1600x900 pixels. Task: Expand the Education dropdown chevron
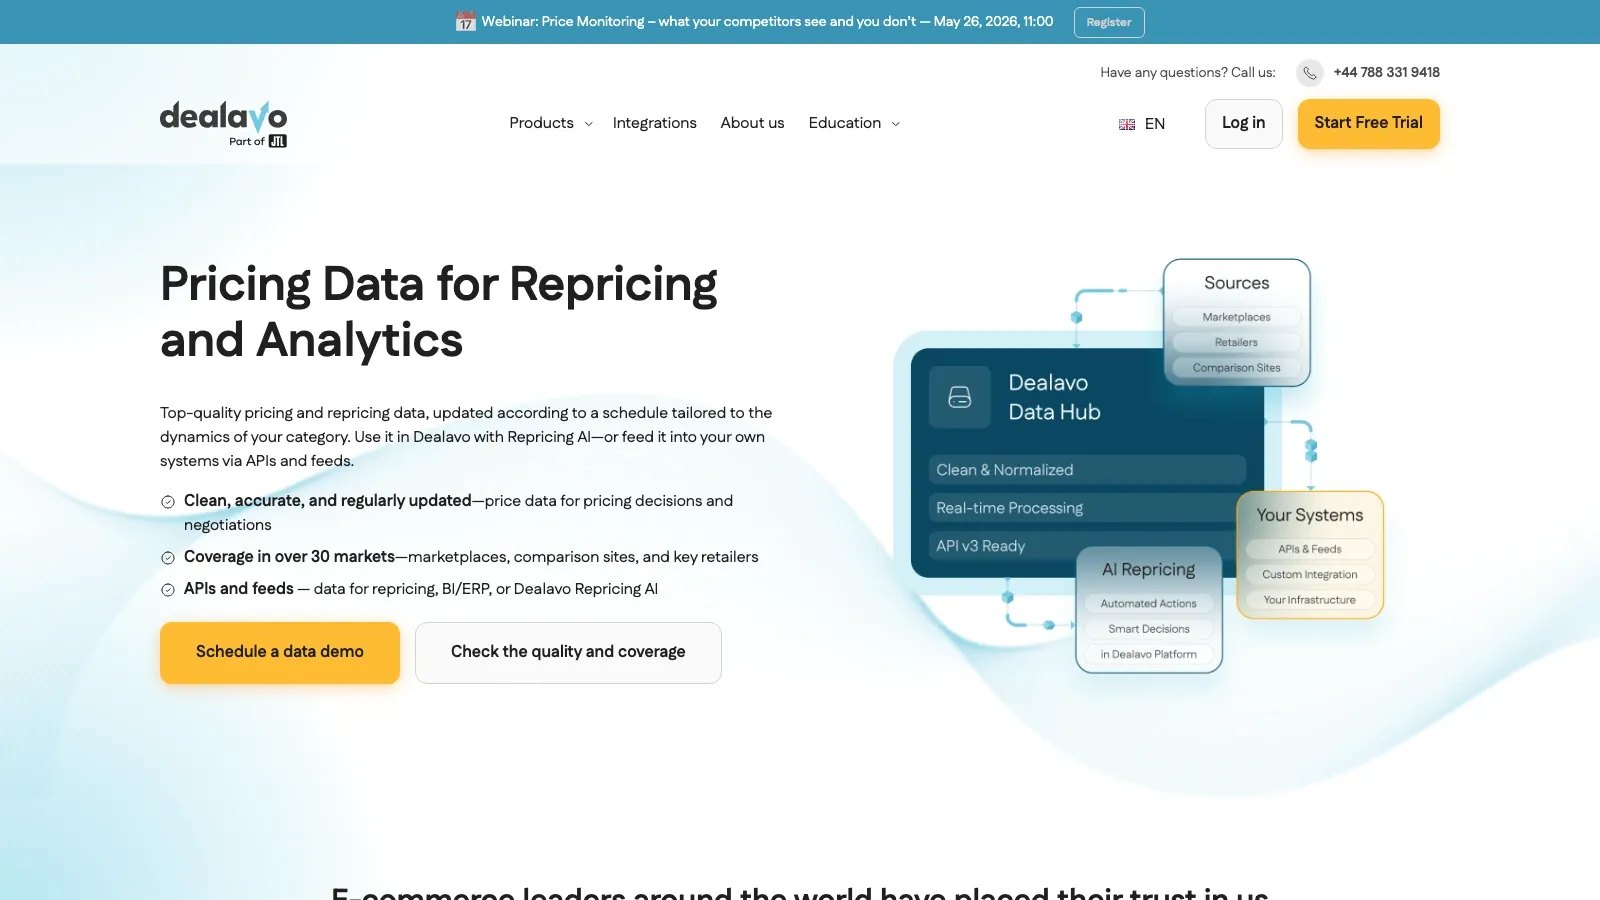coord(895,124)
